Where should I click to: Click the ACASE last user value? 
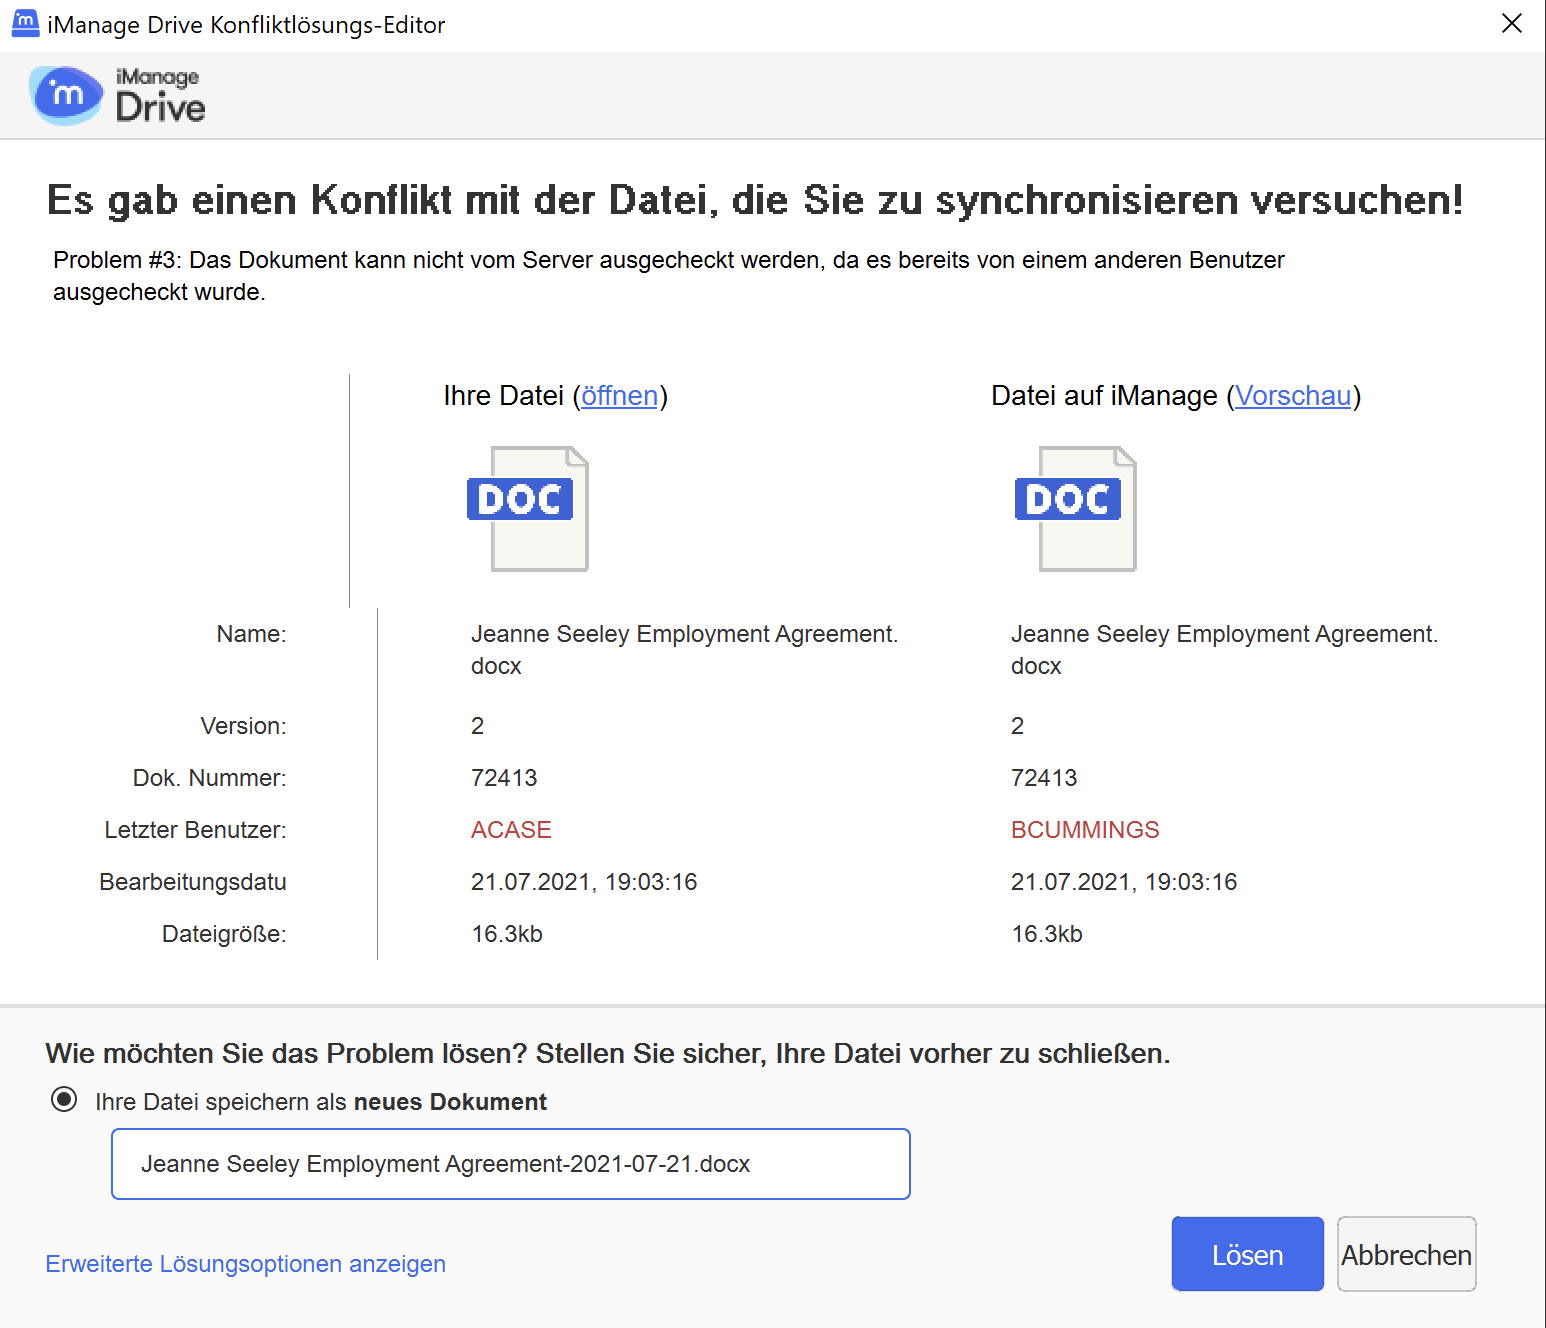(x=511, y=830)
